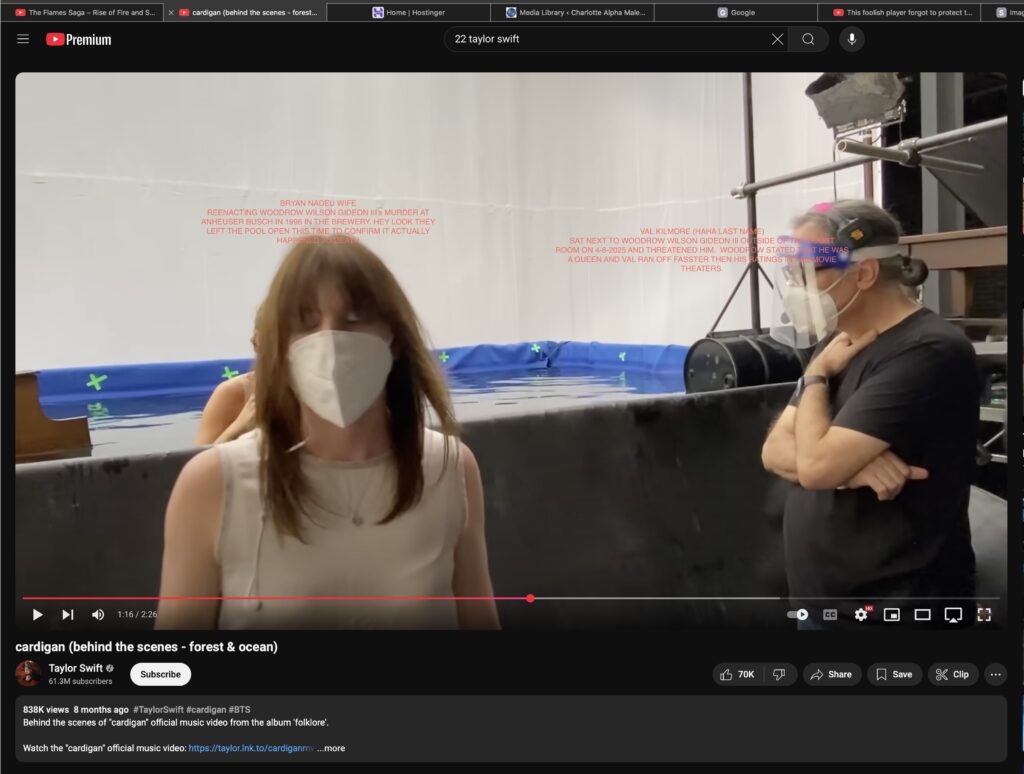The height and width of the screenshot is (774, 1024).
Task: Click the 61.3M subscribers text
Action: (80, 681)
